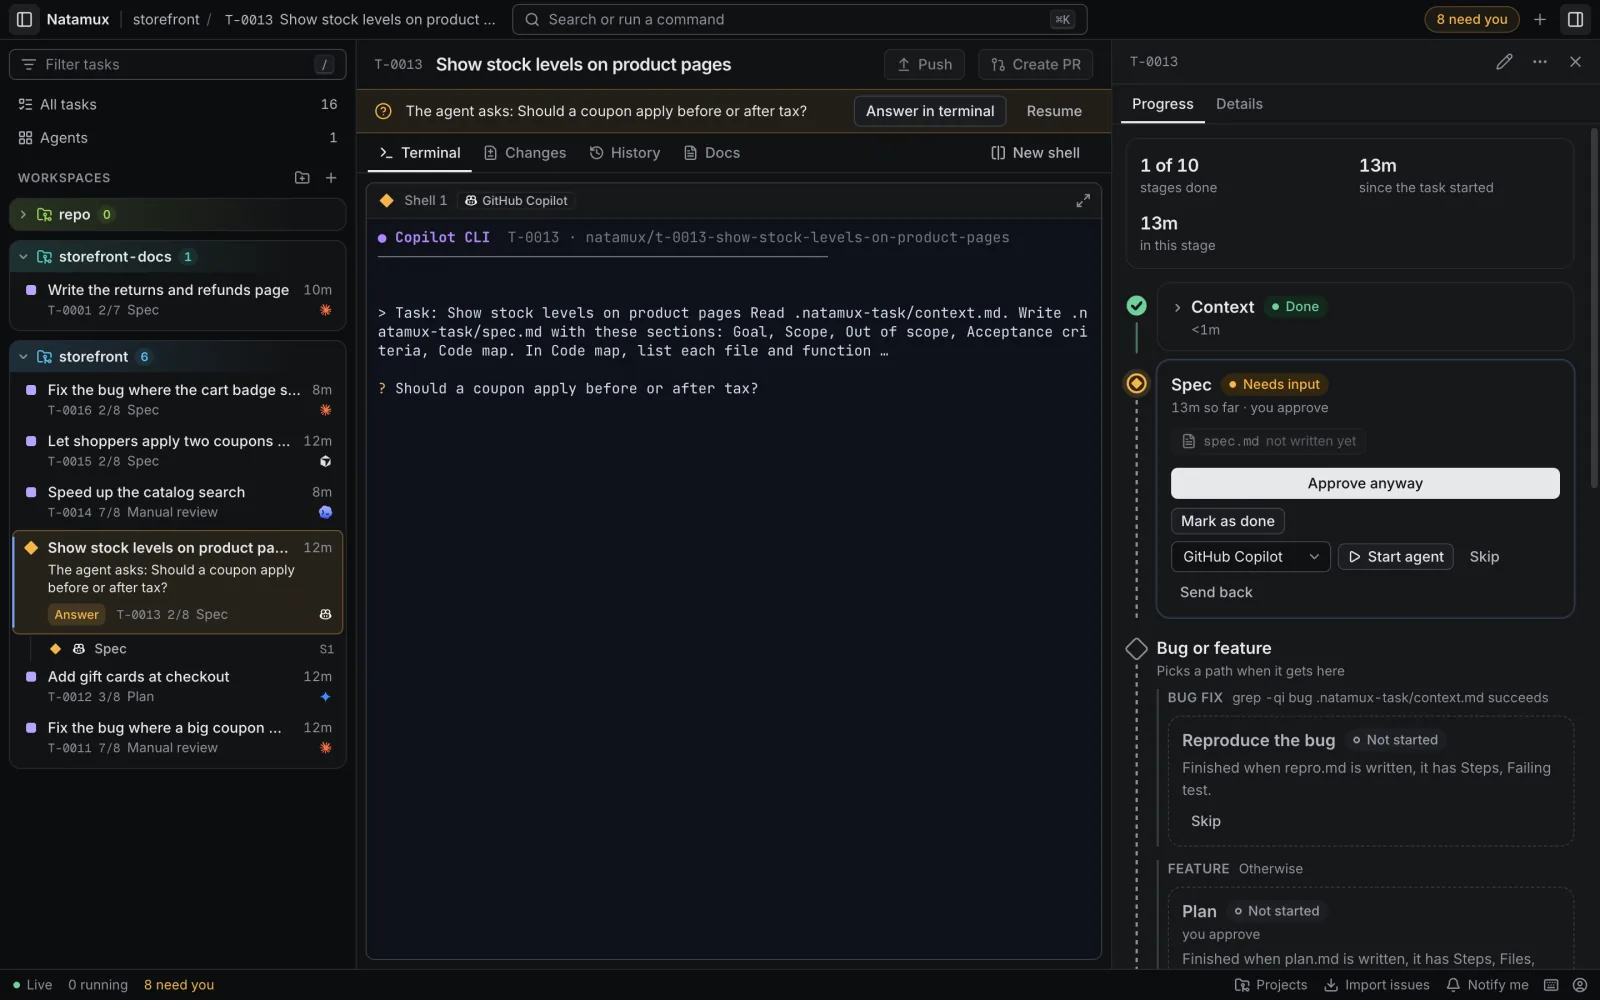Screen dimensions: 1600x1000
Task: Click the Push button
Action: pos(924,64)
